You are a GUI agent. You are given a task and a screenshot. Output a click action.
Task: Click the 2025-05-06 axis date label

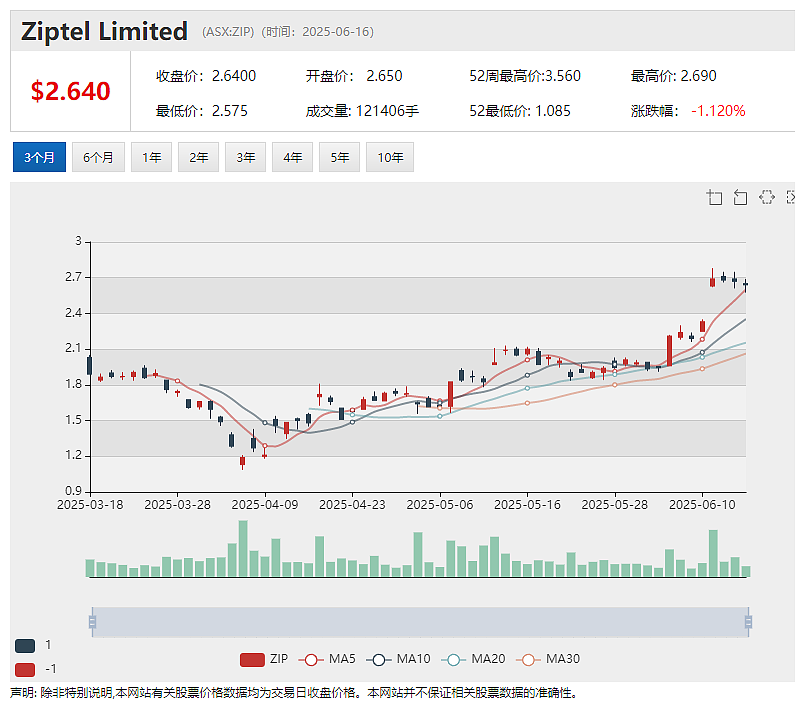tap(440, 505)
